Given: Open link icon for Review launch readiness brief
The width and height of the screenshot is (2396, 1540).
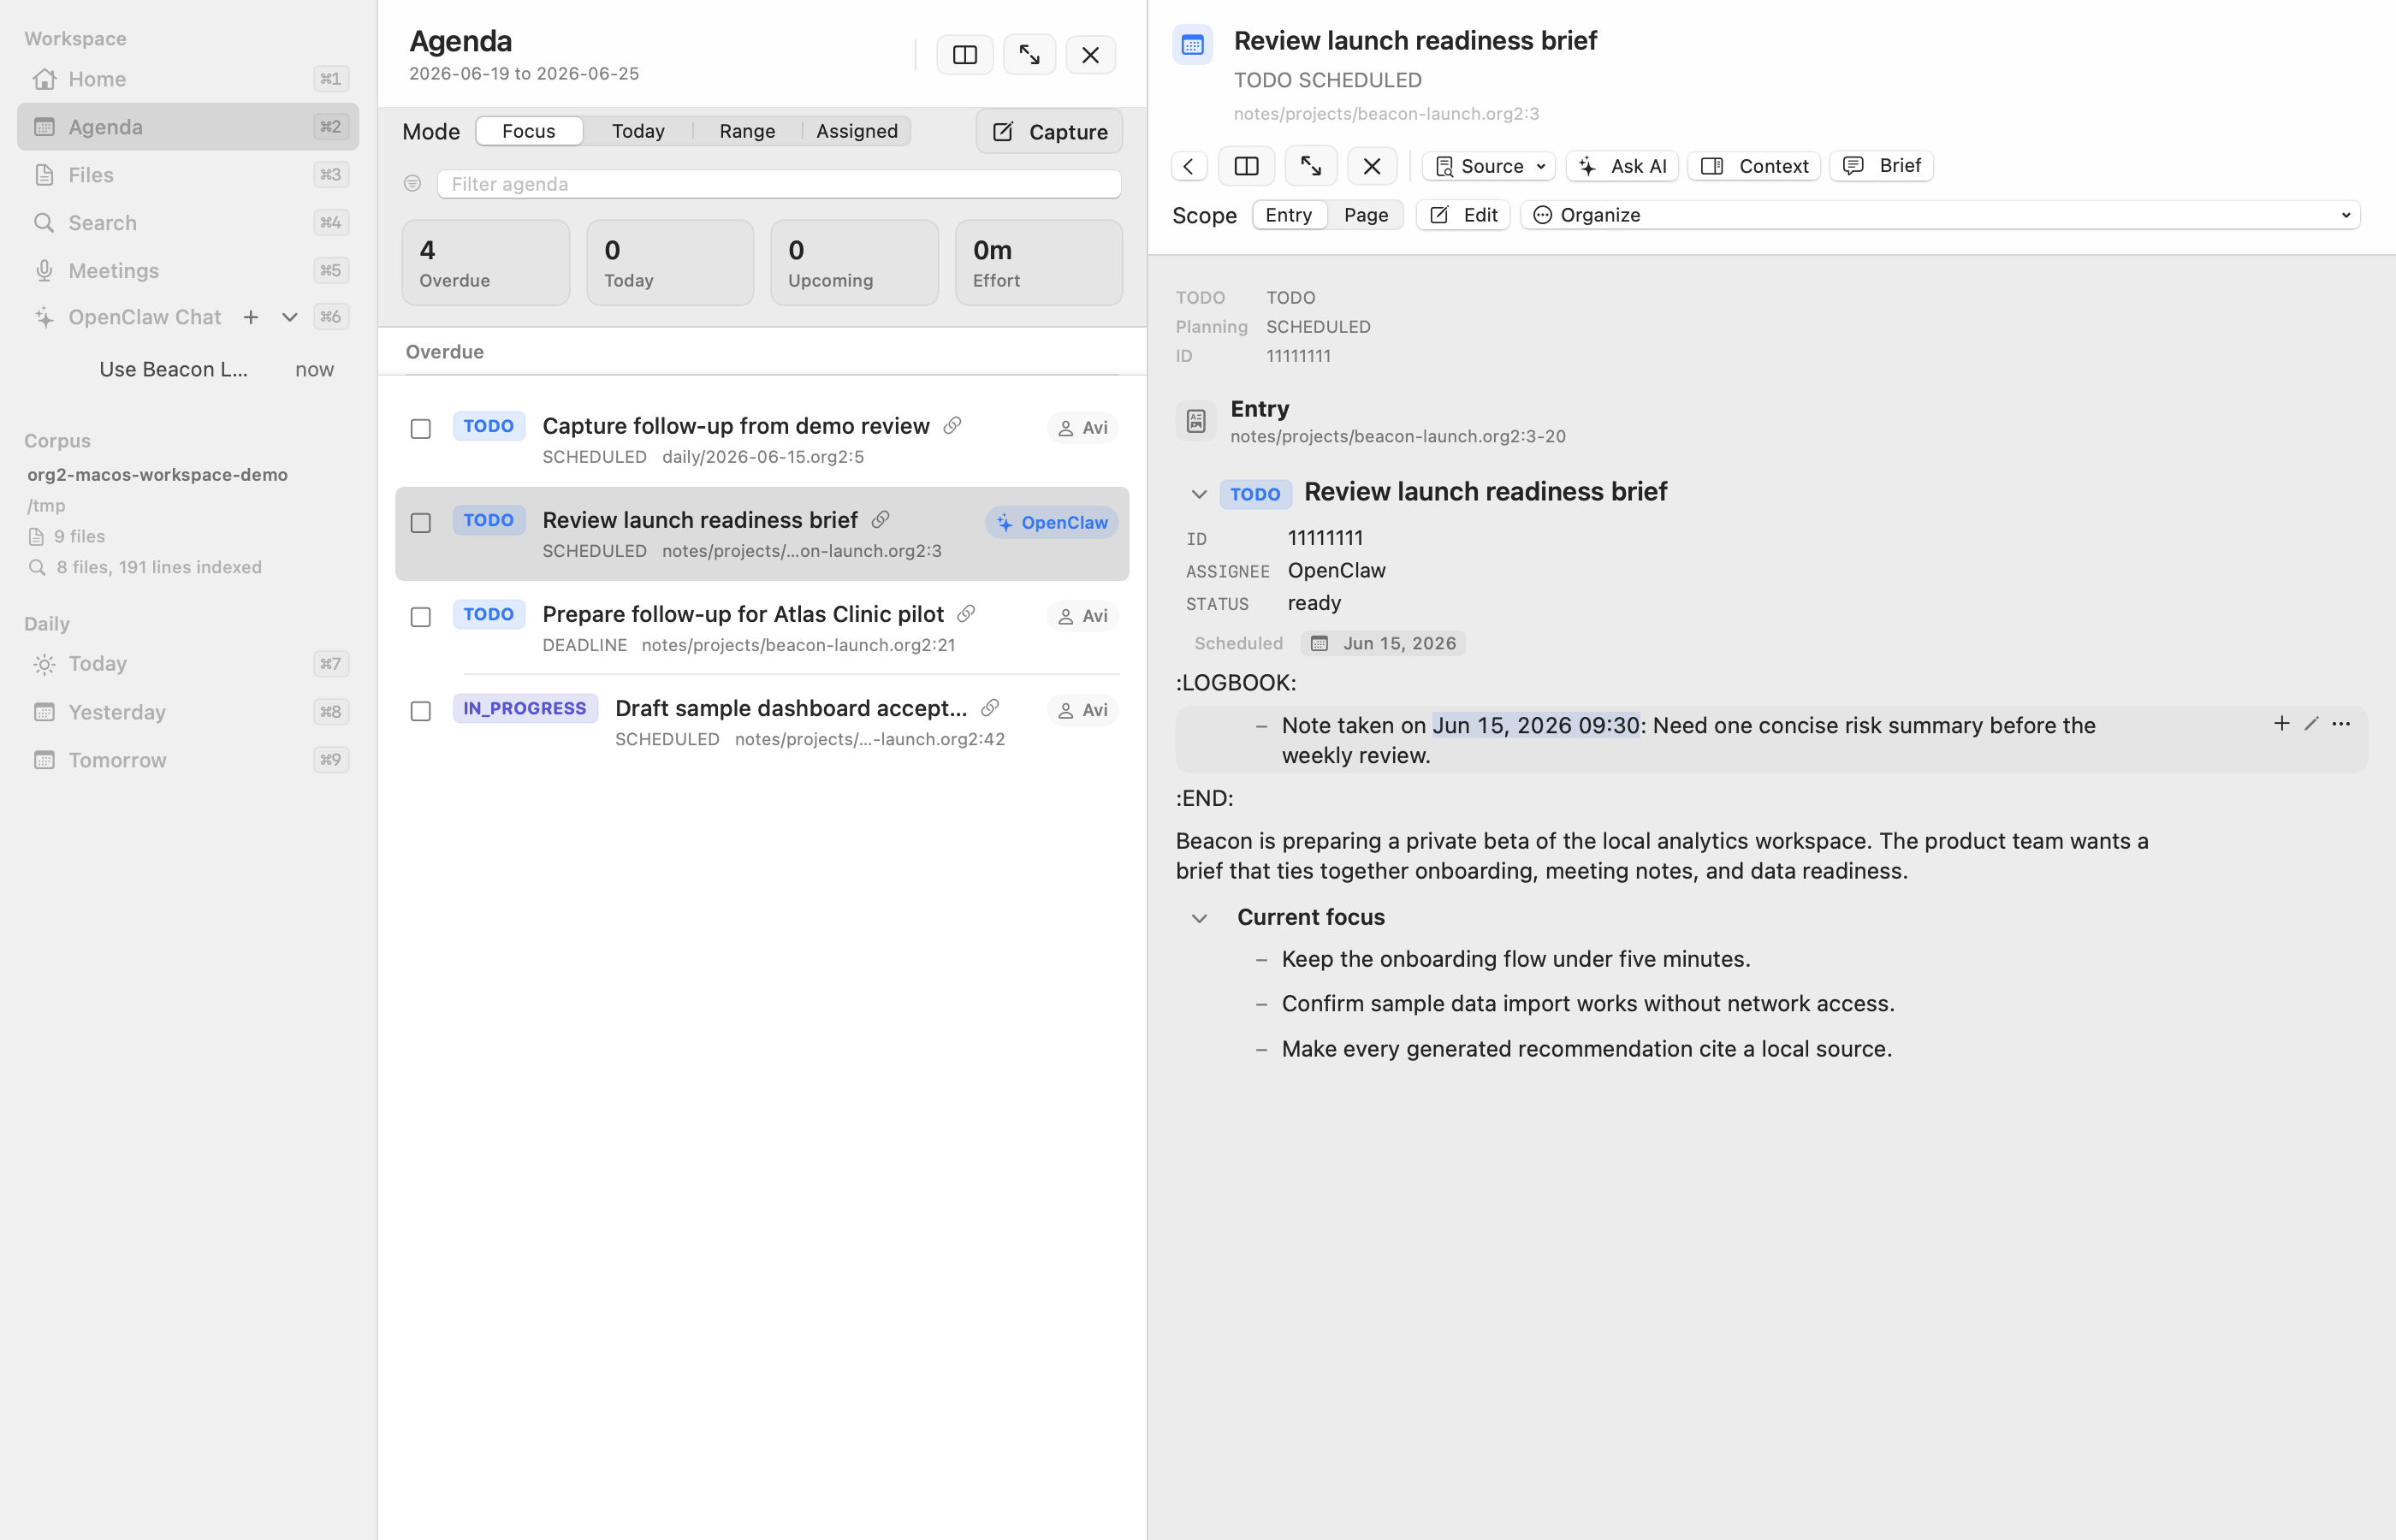Looking at the screenshot, I should pos(880,520).
